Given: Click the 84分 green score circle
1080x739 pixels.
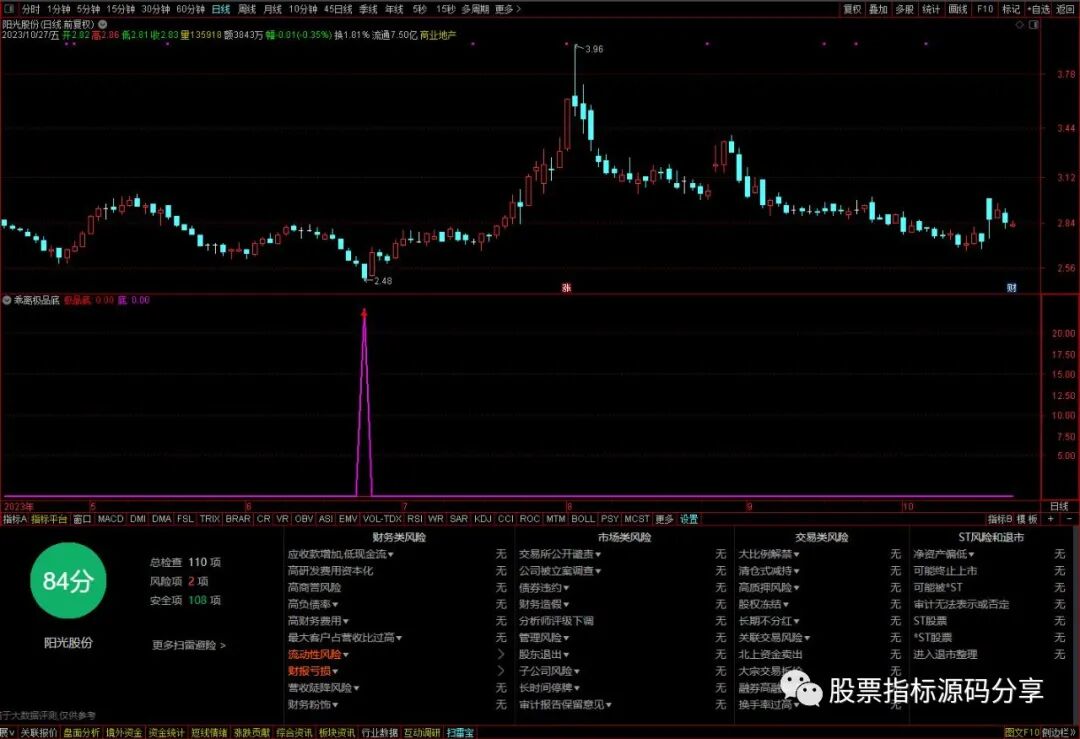Looking at the screenshot, I should tap(68, 581).
